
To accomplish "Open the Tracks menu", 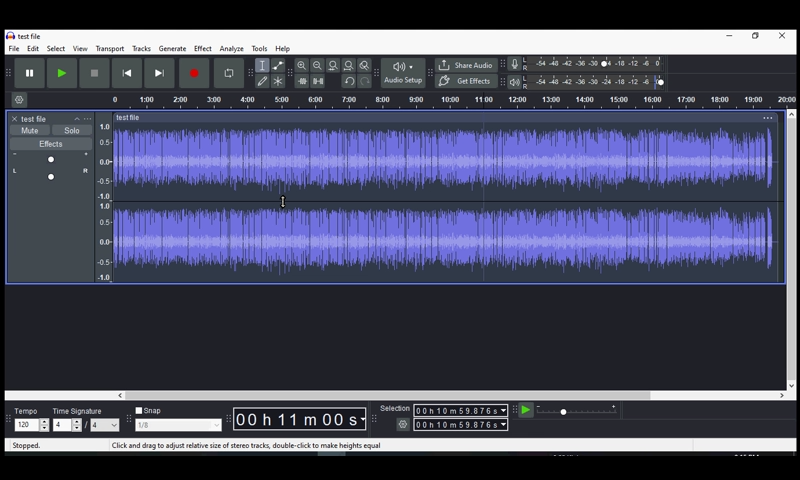I will (x=141, y=48).
